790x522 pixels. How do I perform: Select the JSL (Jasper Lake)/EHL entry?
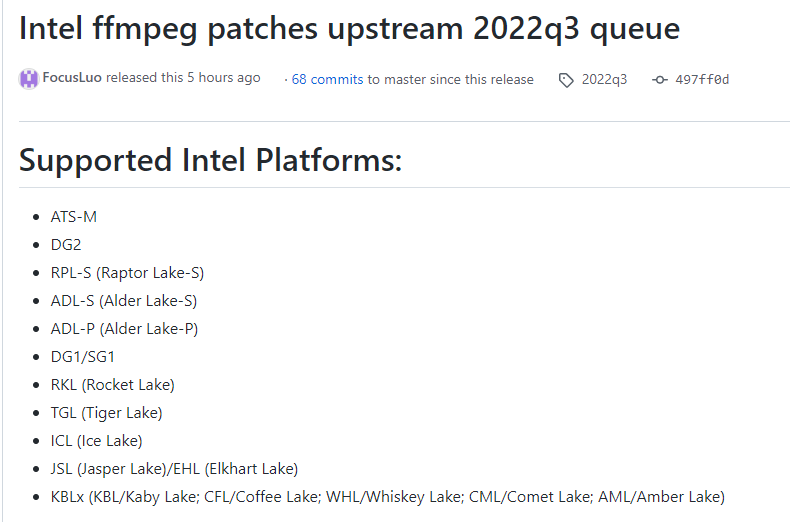pyautogui.click(x=174, y=469)
